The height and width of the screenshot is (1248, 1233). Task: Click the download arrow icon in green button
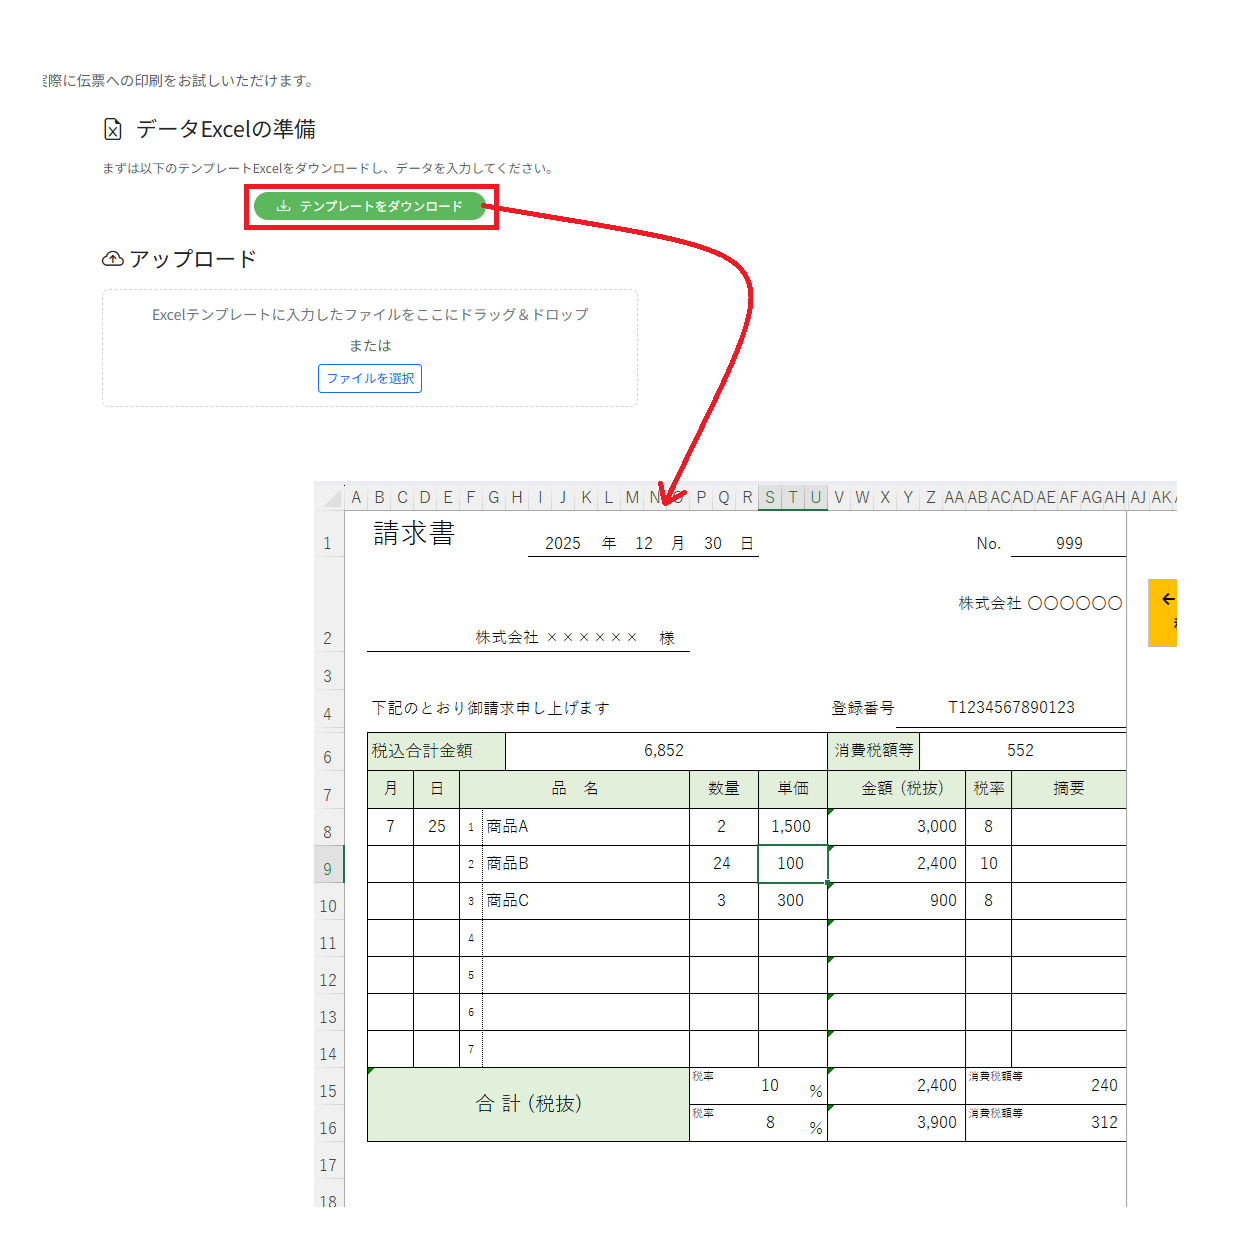point(284,206)
